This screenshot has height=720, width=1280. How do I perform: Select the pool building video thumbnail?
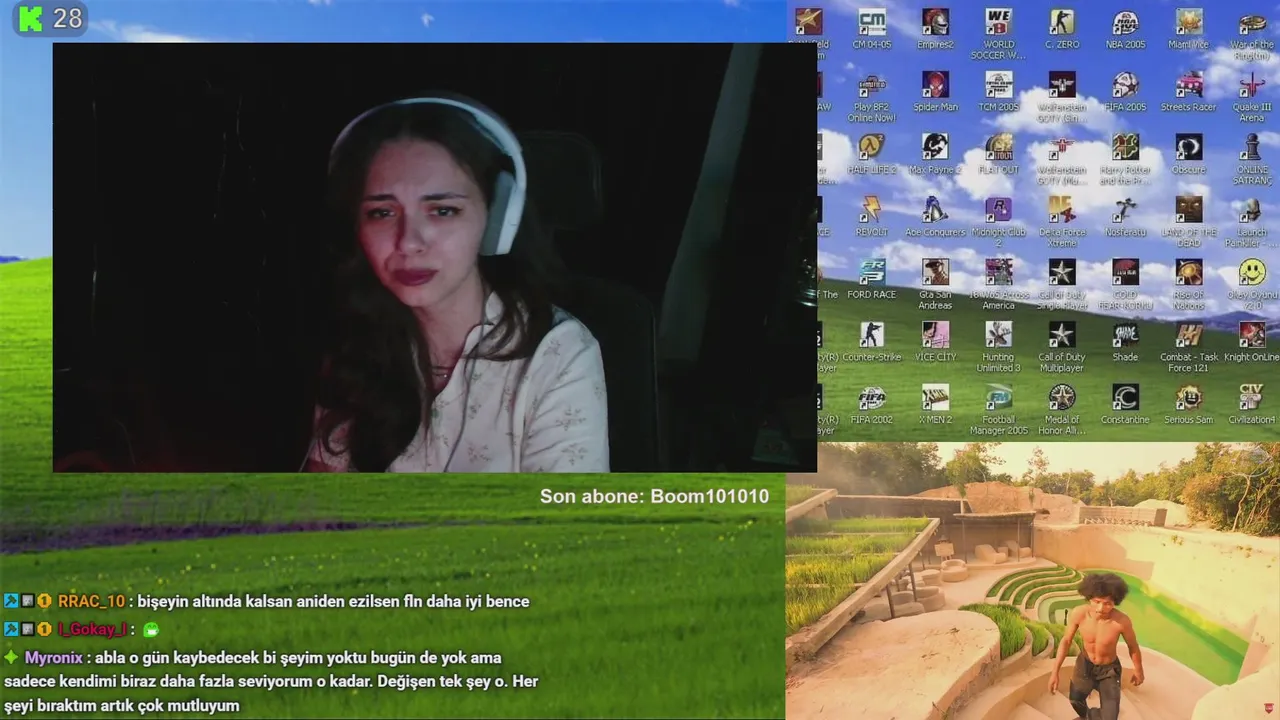pos(1032,581)
